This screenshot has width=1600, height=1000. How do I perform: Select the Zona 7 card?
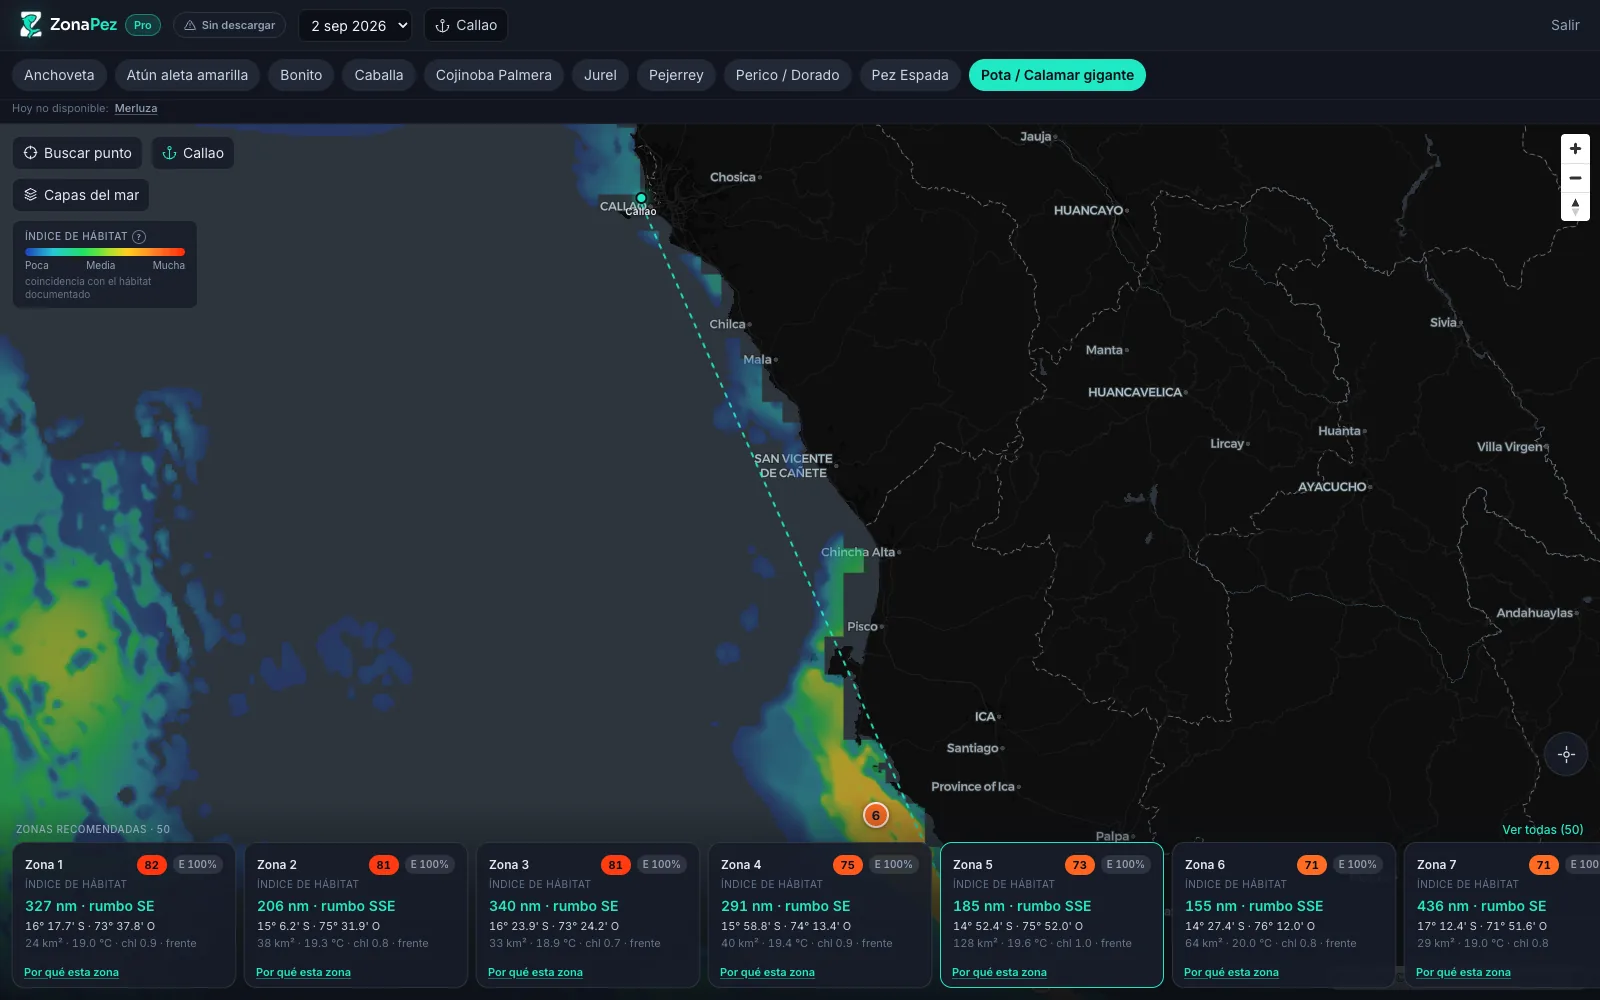pos(1502,915)
